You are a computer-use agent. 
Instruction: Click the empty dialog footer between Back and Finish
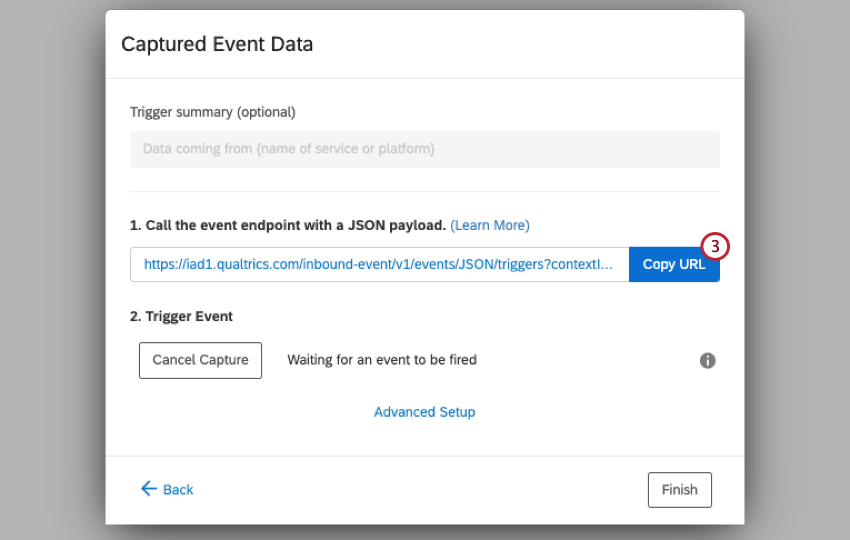(420, 490)
